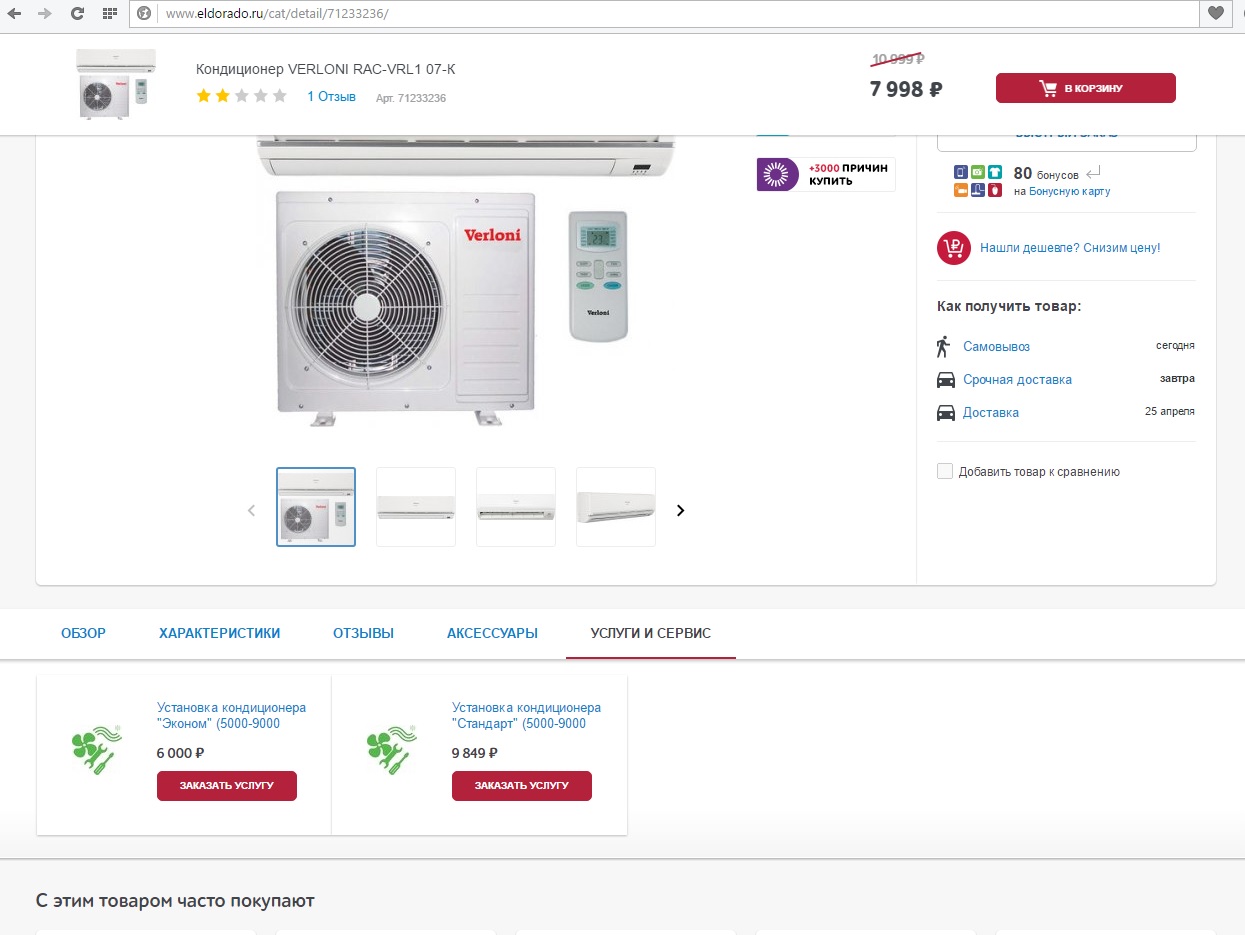1245x935 pixels.
Task: Click the car icon beside Срочная доставка
Action: coord(945,380)
